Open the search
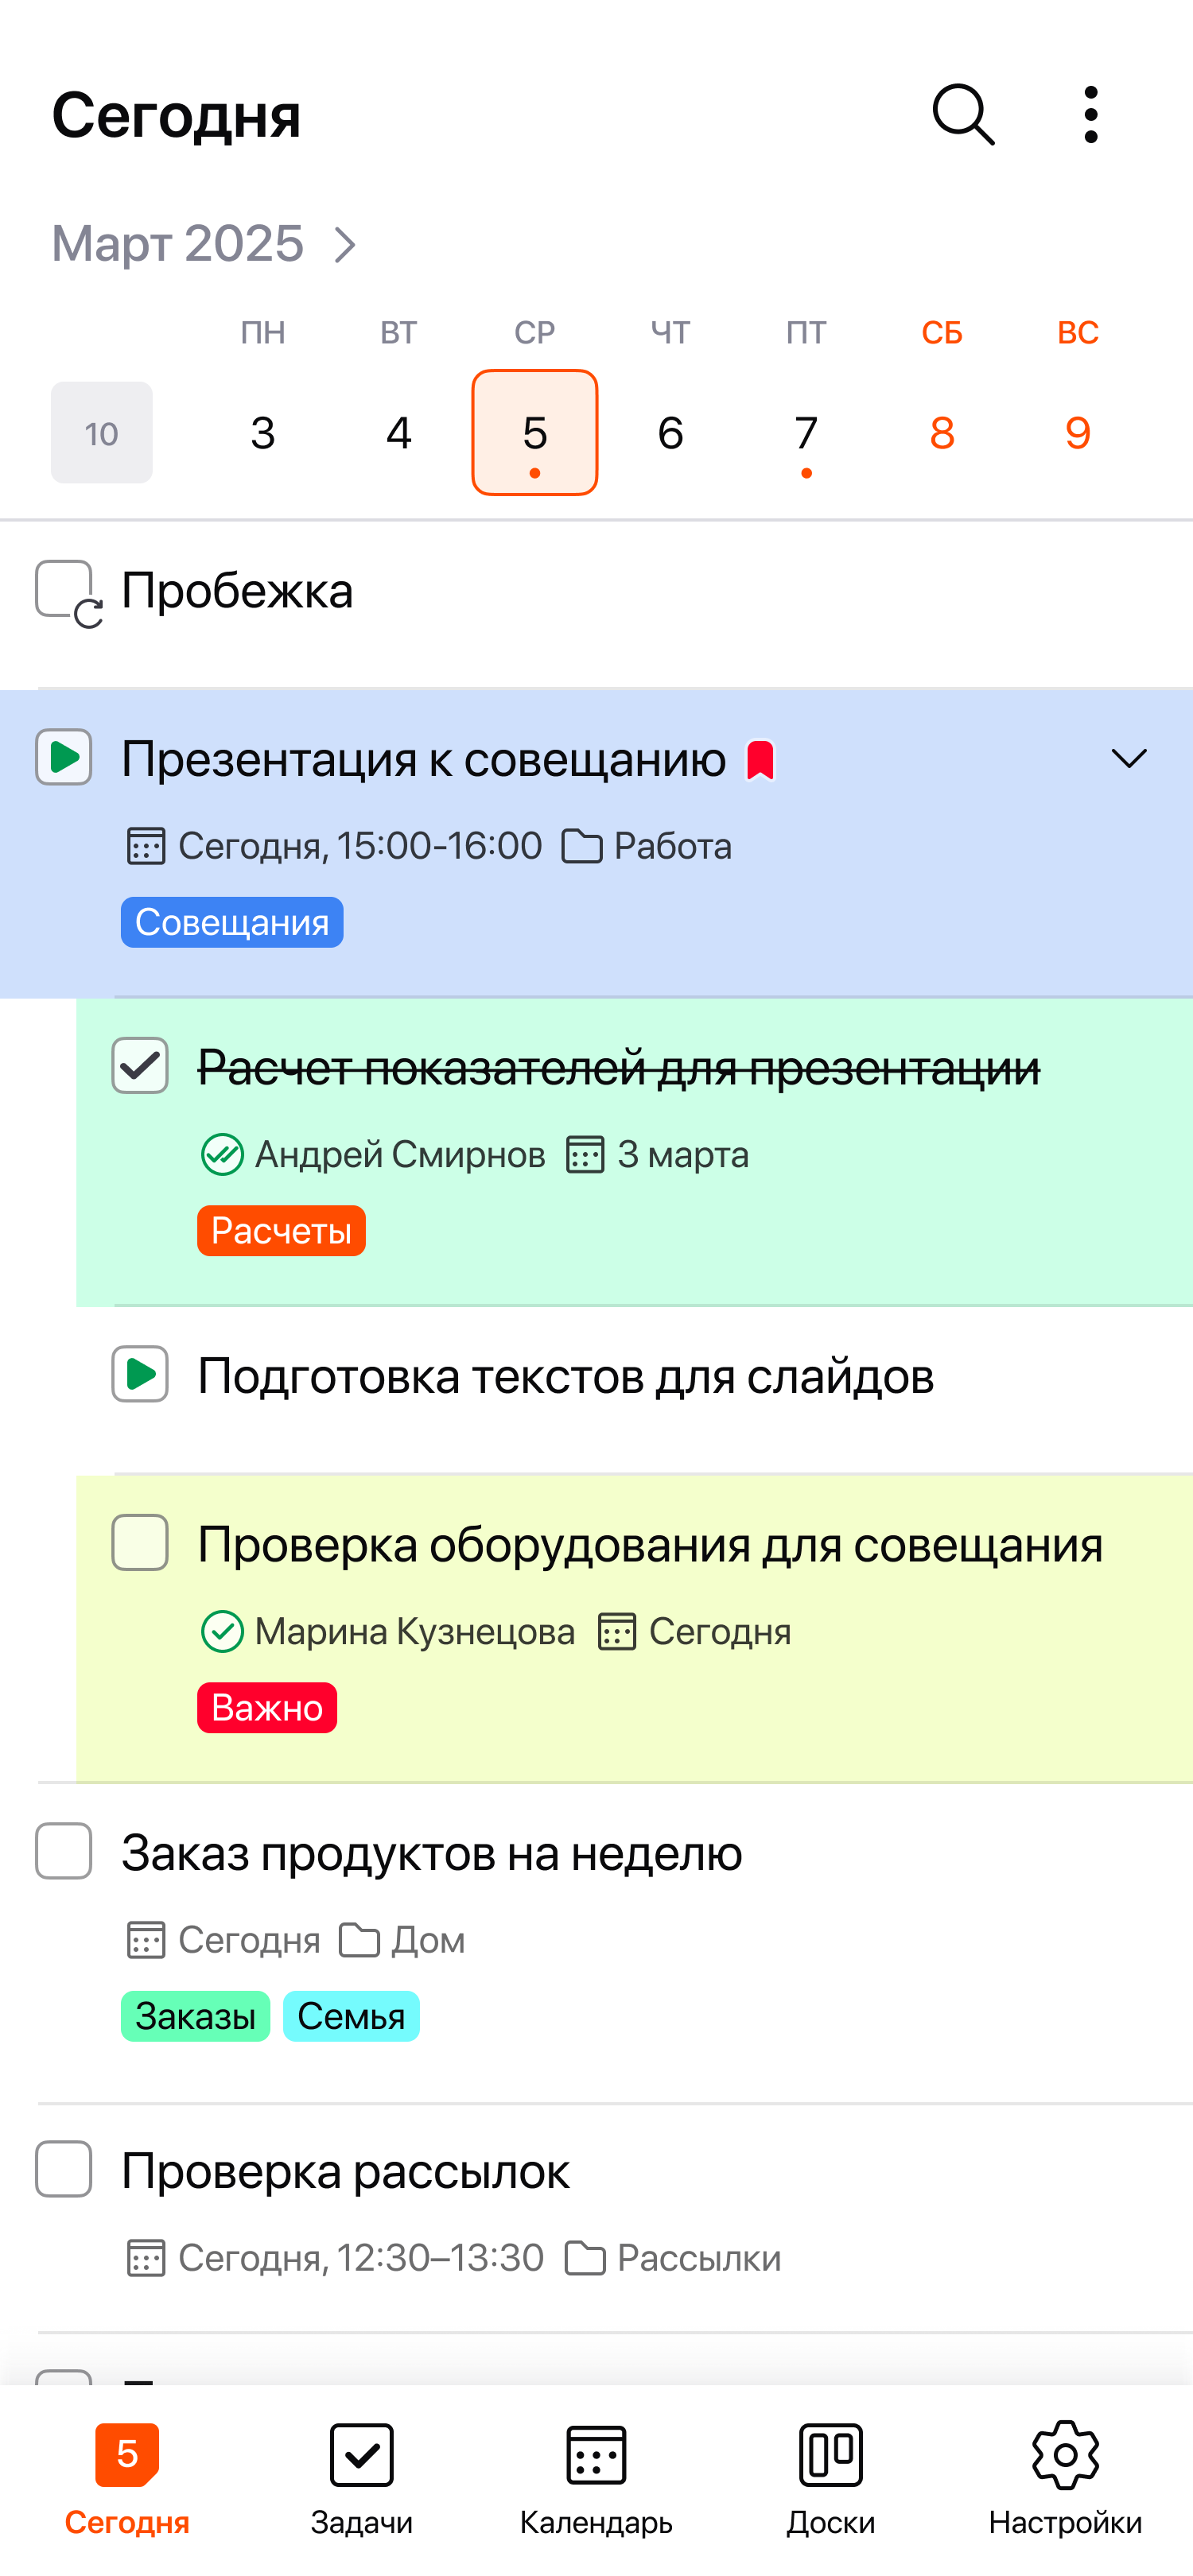Screen dimensions: 1193x2576 tap(963, 114)
